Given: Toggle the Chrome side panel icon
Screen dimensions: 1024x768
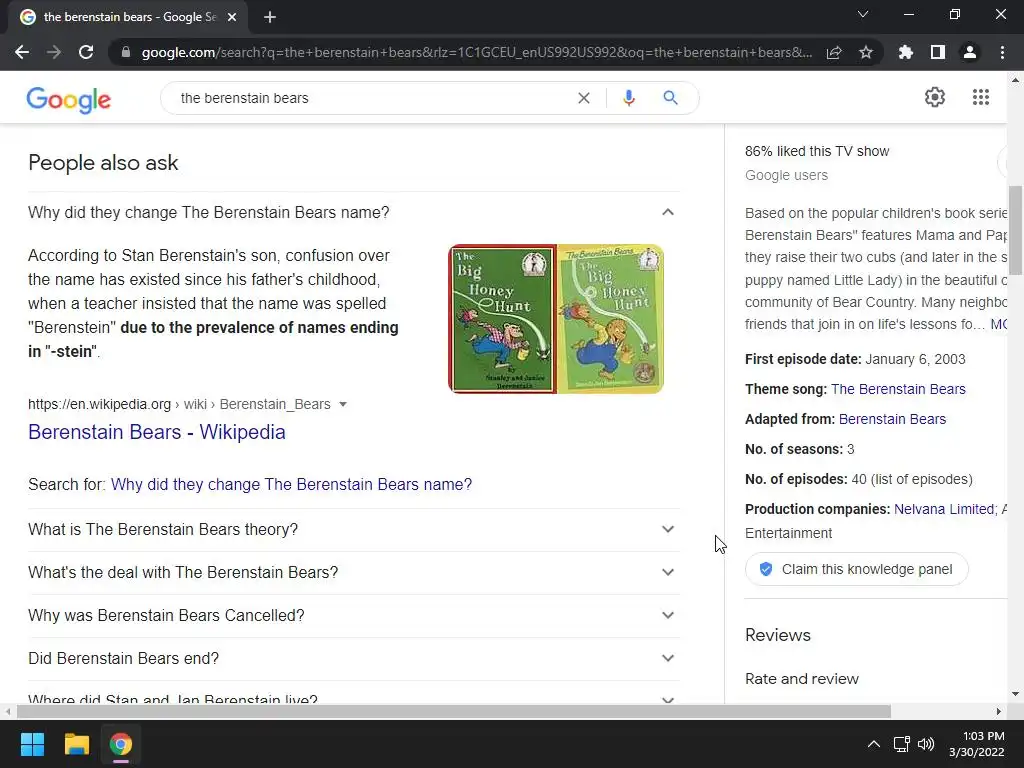Looking at the screenshot, I should (938, 52).
